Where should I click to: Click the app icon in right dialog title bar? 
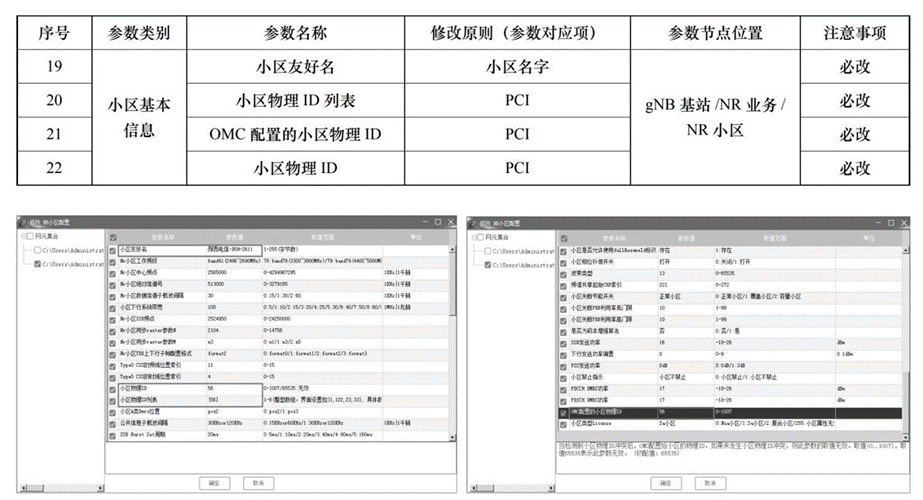(473, 223)
